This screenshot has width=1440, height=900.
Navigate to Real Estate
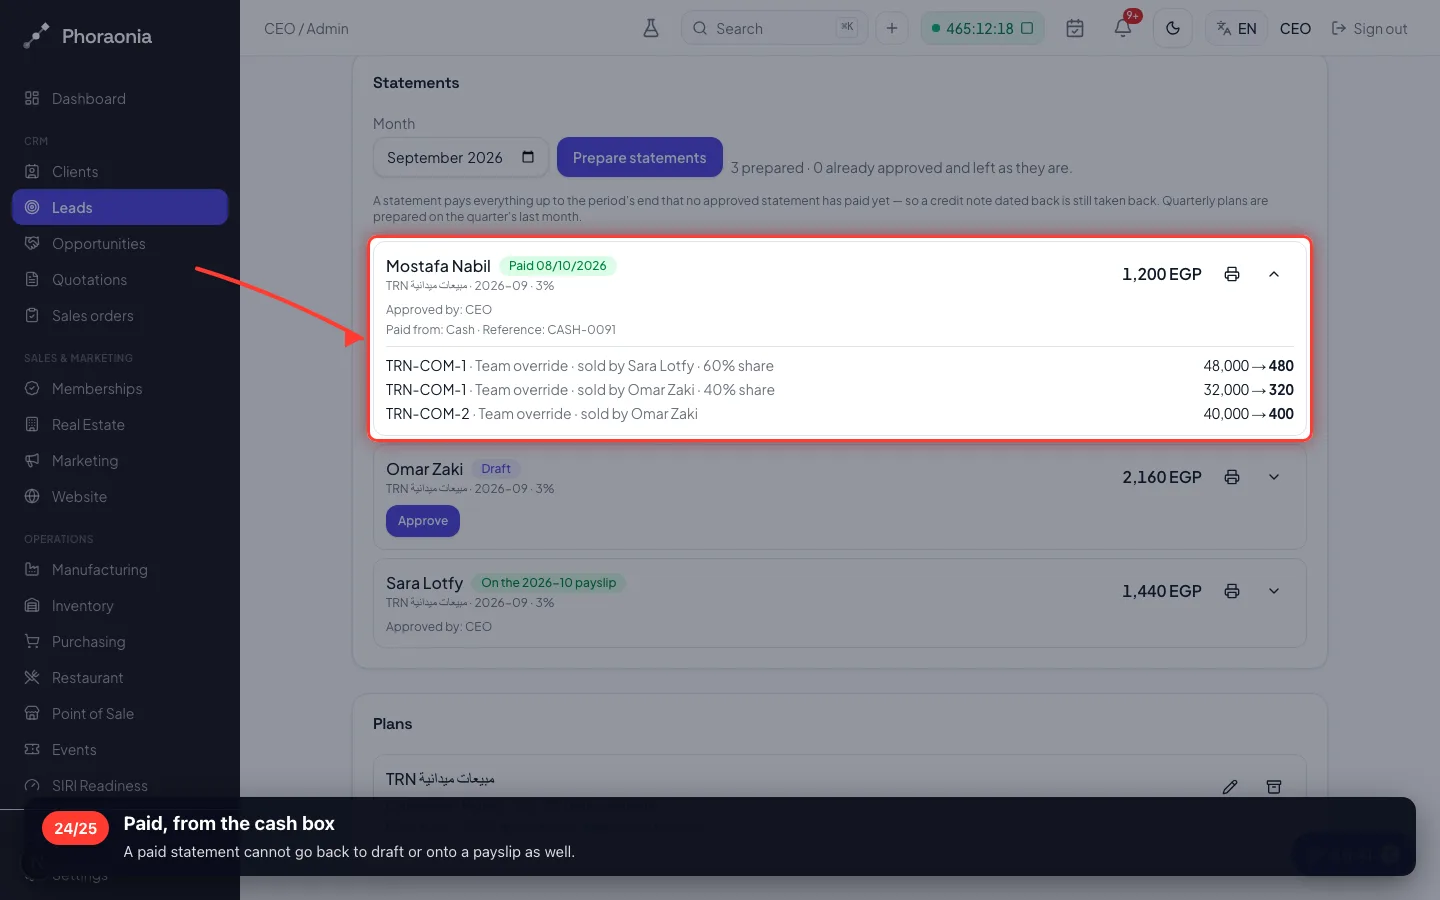coord(120,425)
